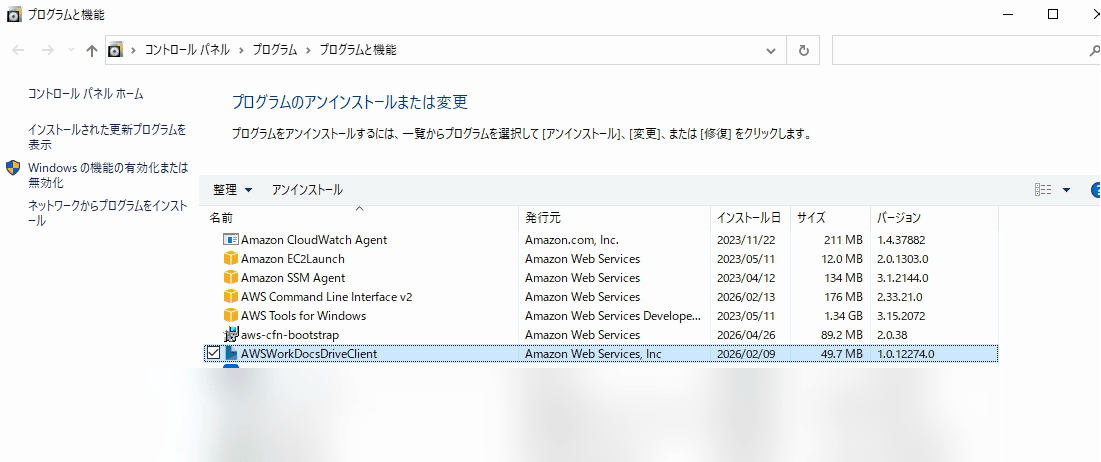Open the 整理 dropdown menu
Image resolution: width=1101 pixels, height=462 pixels.
[233, 190]
